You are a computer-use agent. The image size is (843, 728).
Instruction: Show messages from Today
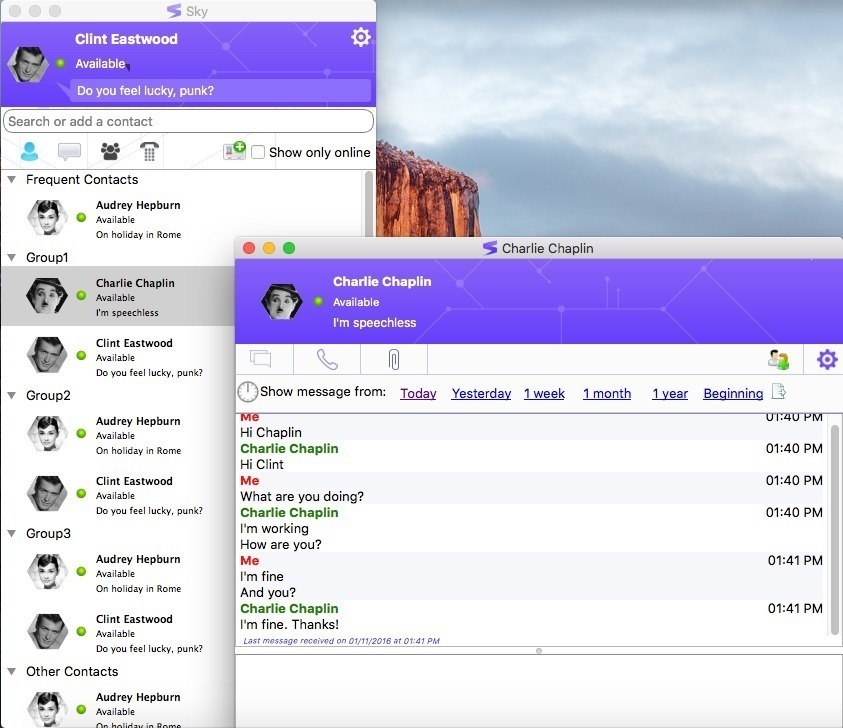[x=418, y=394]
